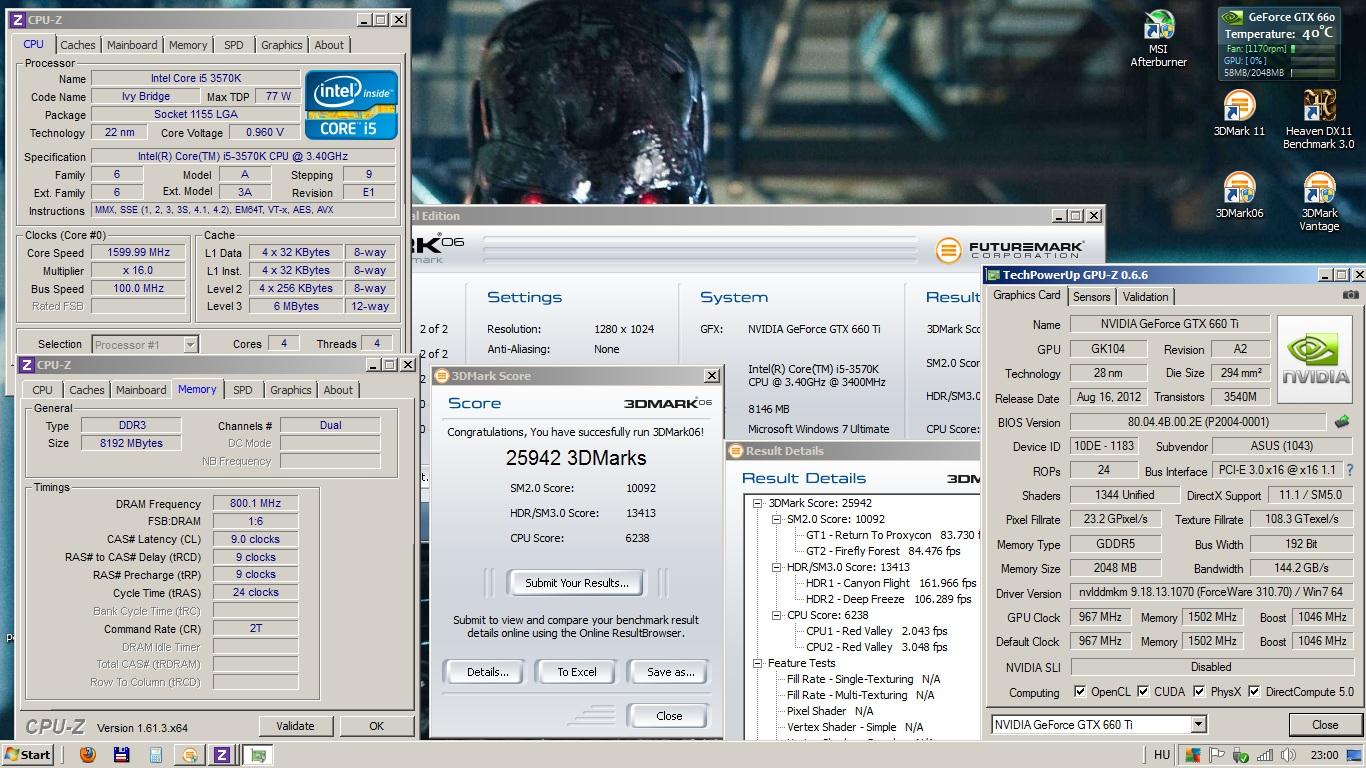Open MSI Afterburner desktop shortcut
The height and width of the screenshot is (768, 1366).
pos(1158,39)
